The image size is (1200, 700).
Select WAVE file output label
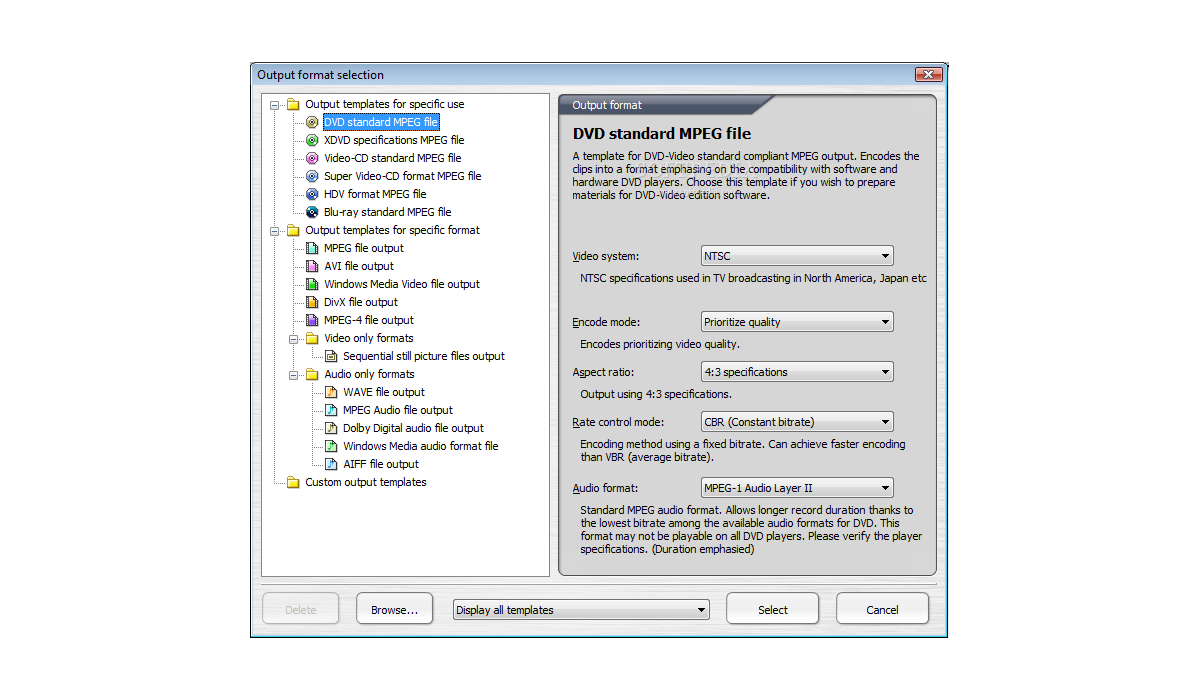click(384, 392)
